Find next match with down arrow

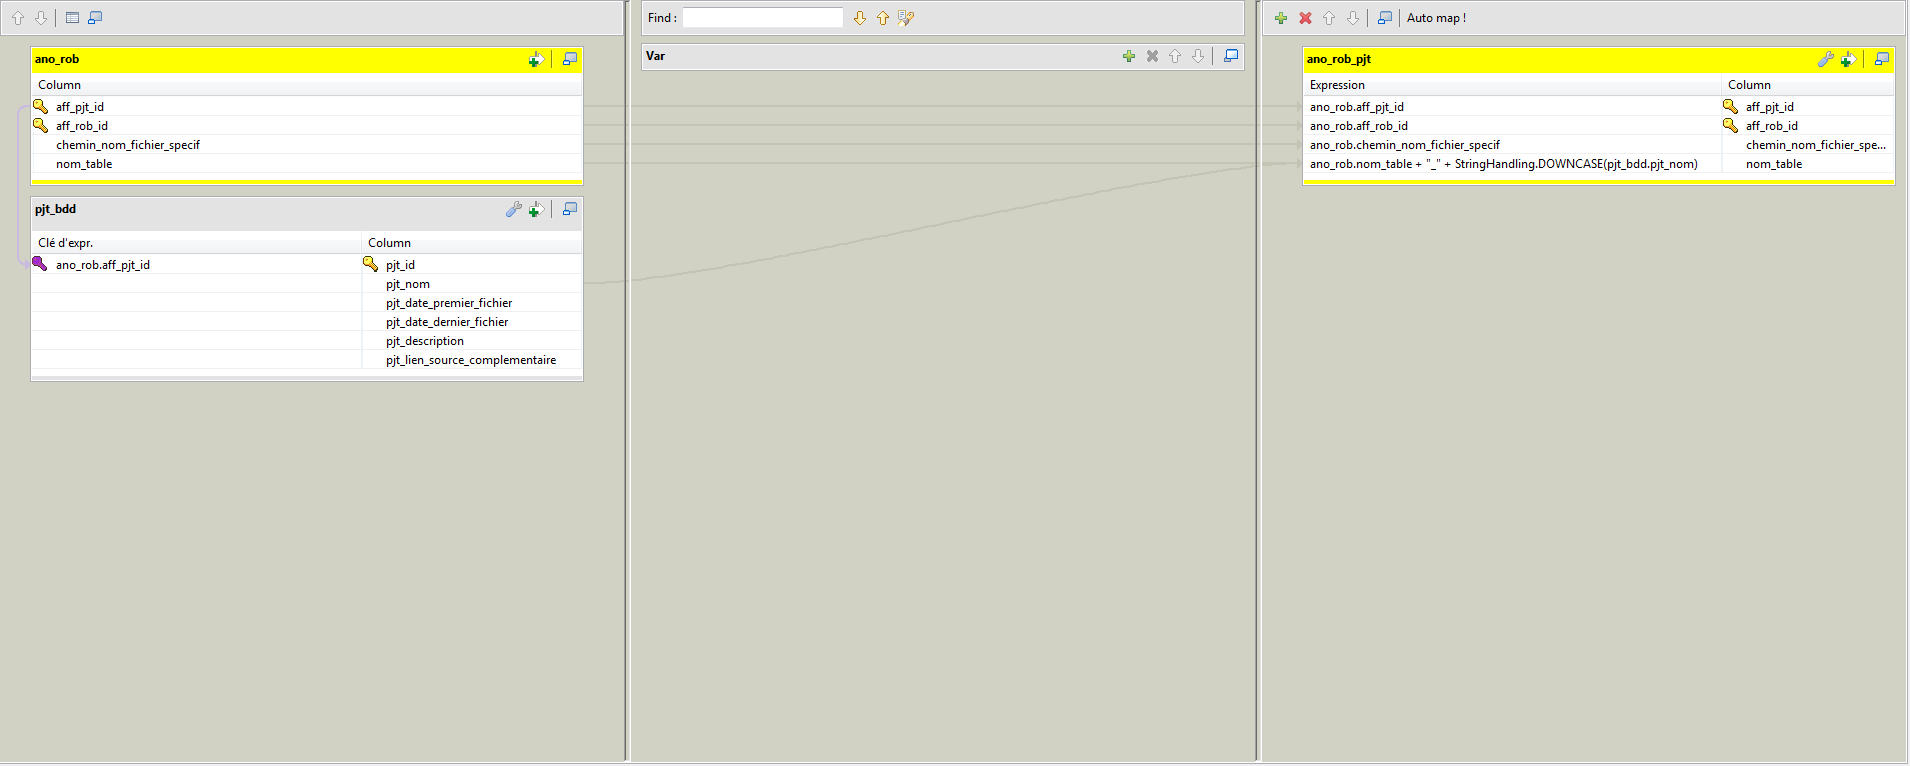tap(860, 18)
